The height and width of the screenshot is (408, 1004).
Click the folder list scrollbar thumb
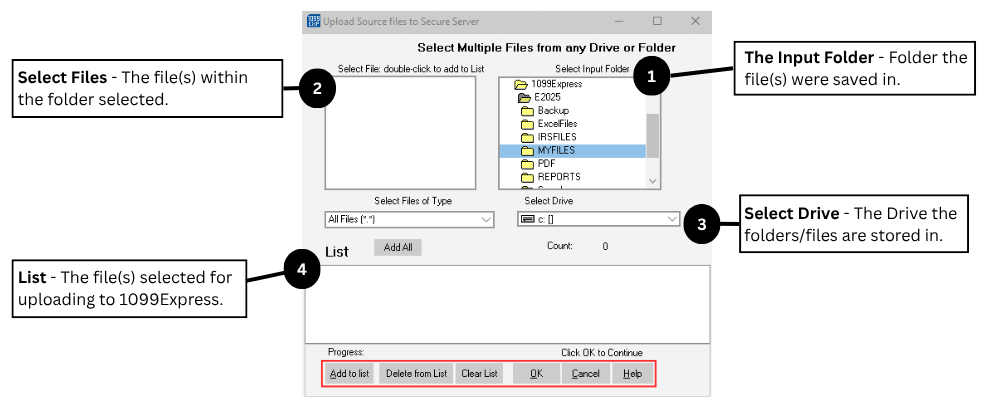click(652, 135)
